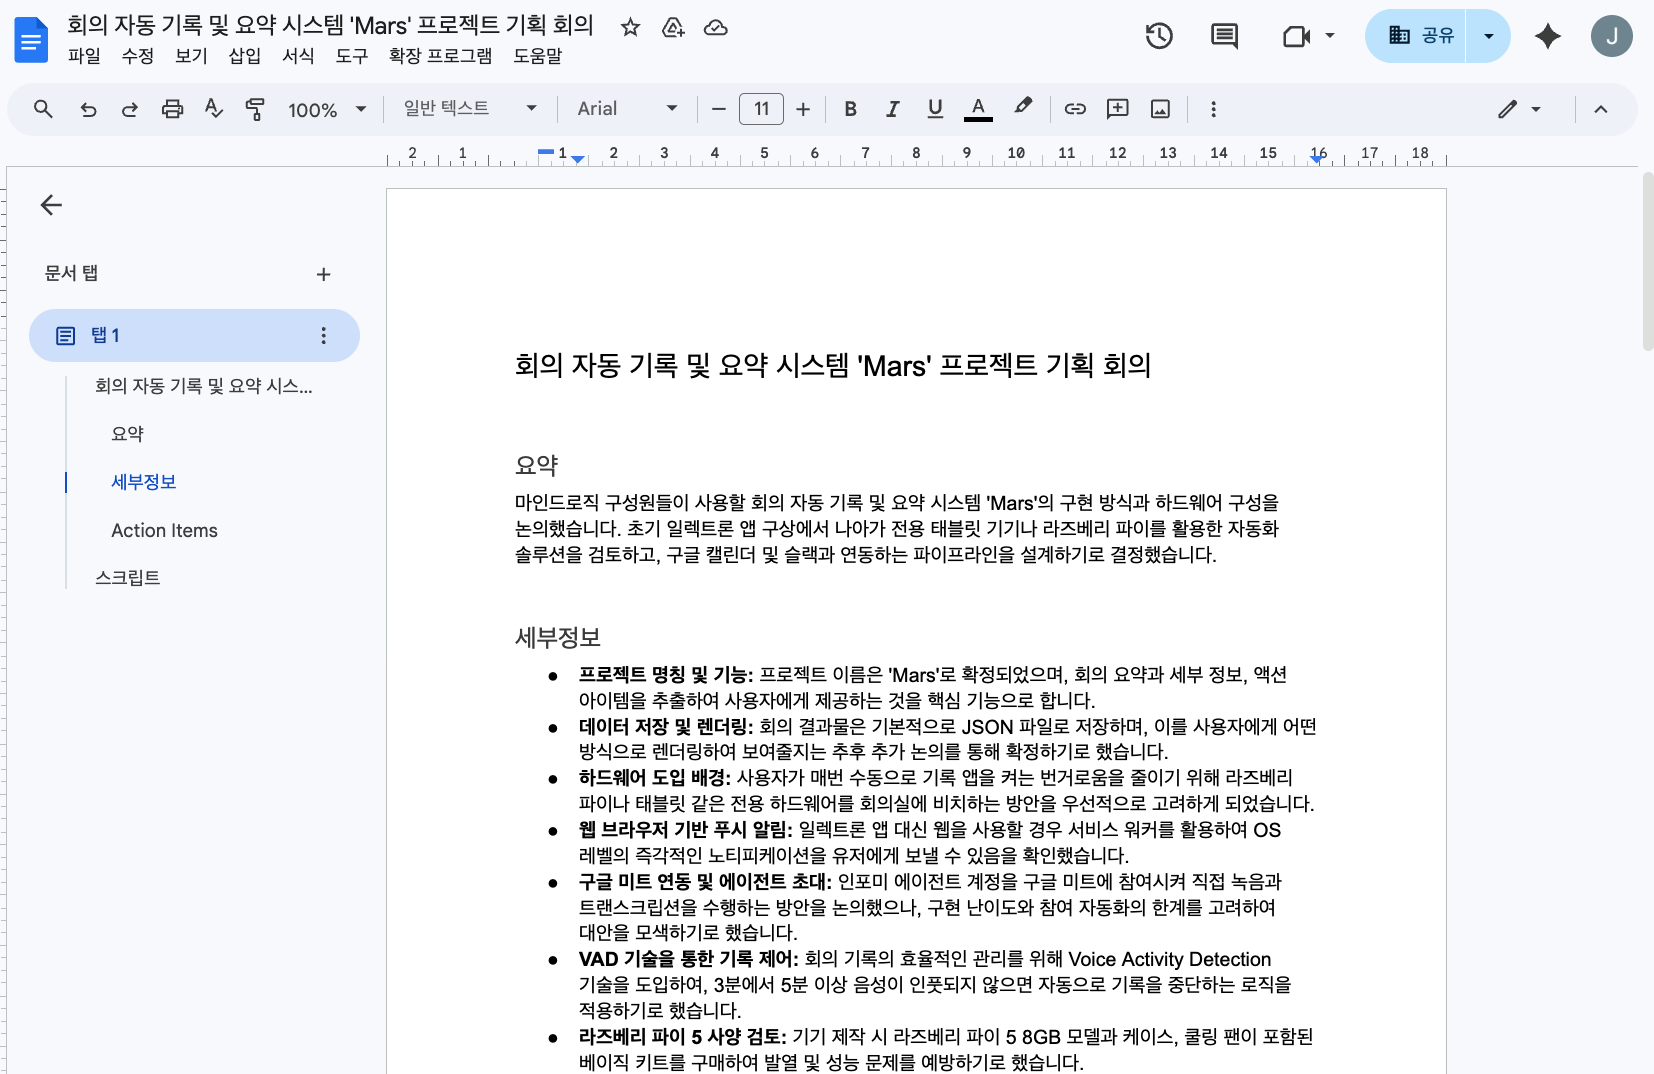Activate the paint format tool
Viewport: 1654px width, 1074px height.
pyautogui.click(x=255, y=109)
